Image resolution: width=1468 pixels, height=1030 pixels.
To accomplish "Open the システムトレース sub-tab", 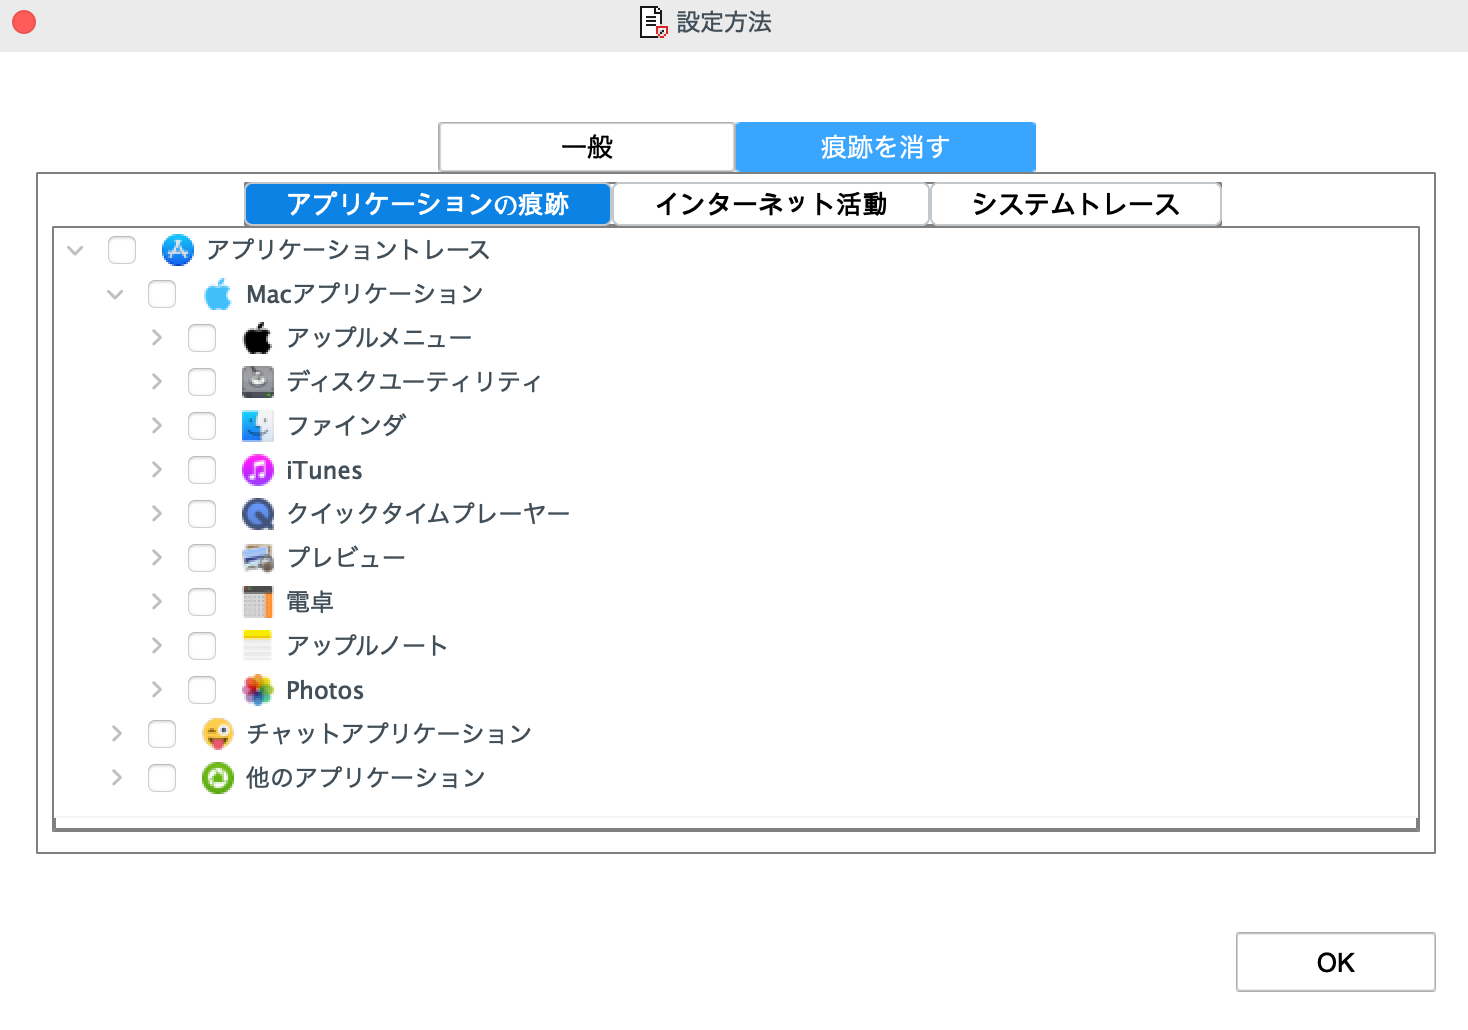I will coord(1076,204).
